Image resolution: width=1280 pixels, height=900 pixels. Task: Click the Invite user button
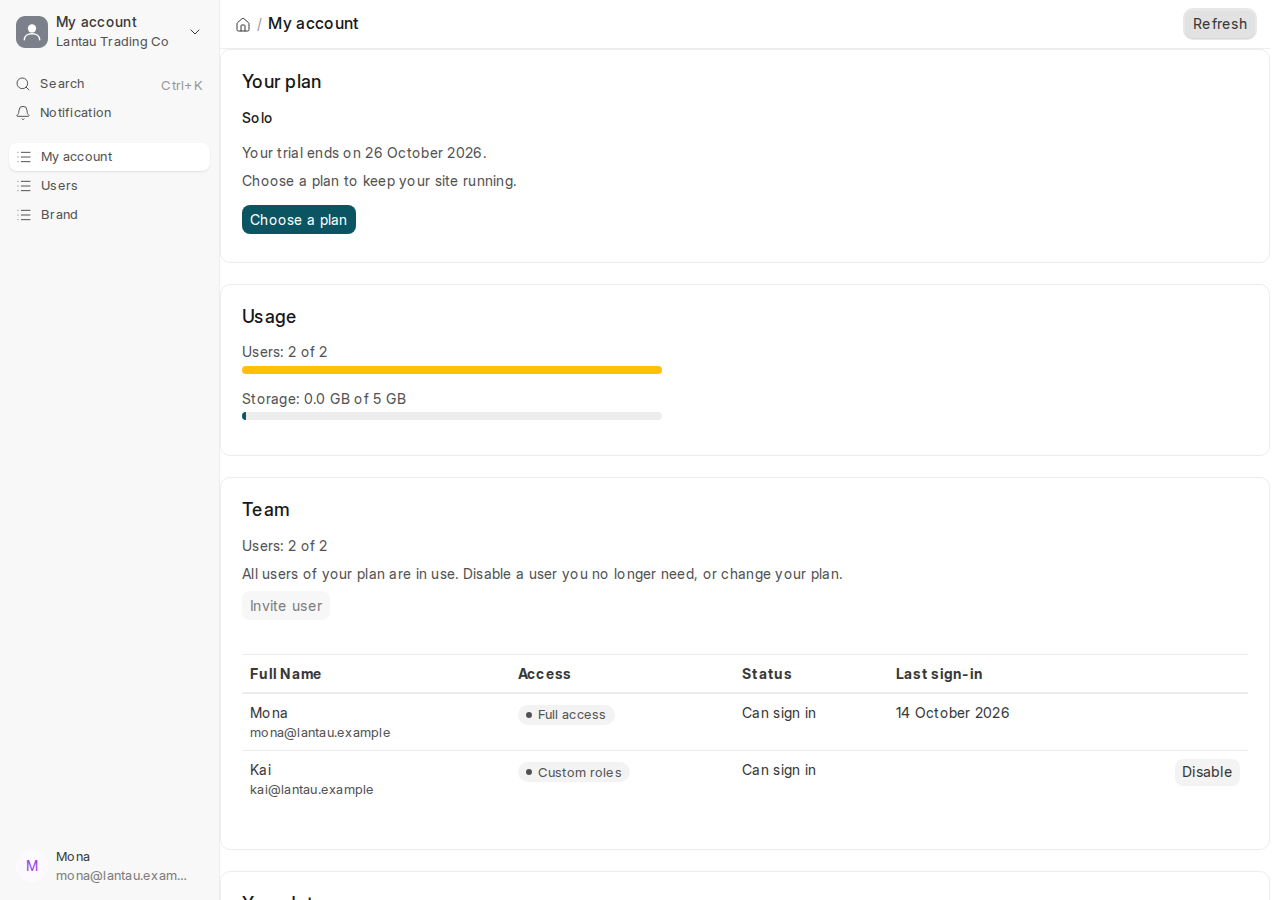286,606
